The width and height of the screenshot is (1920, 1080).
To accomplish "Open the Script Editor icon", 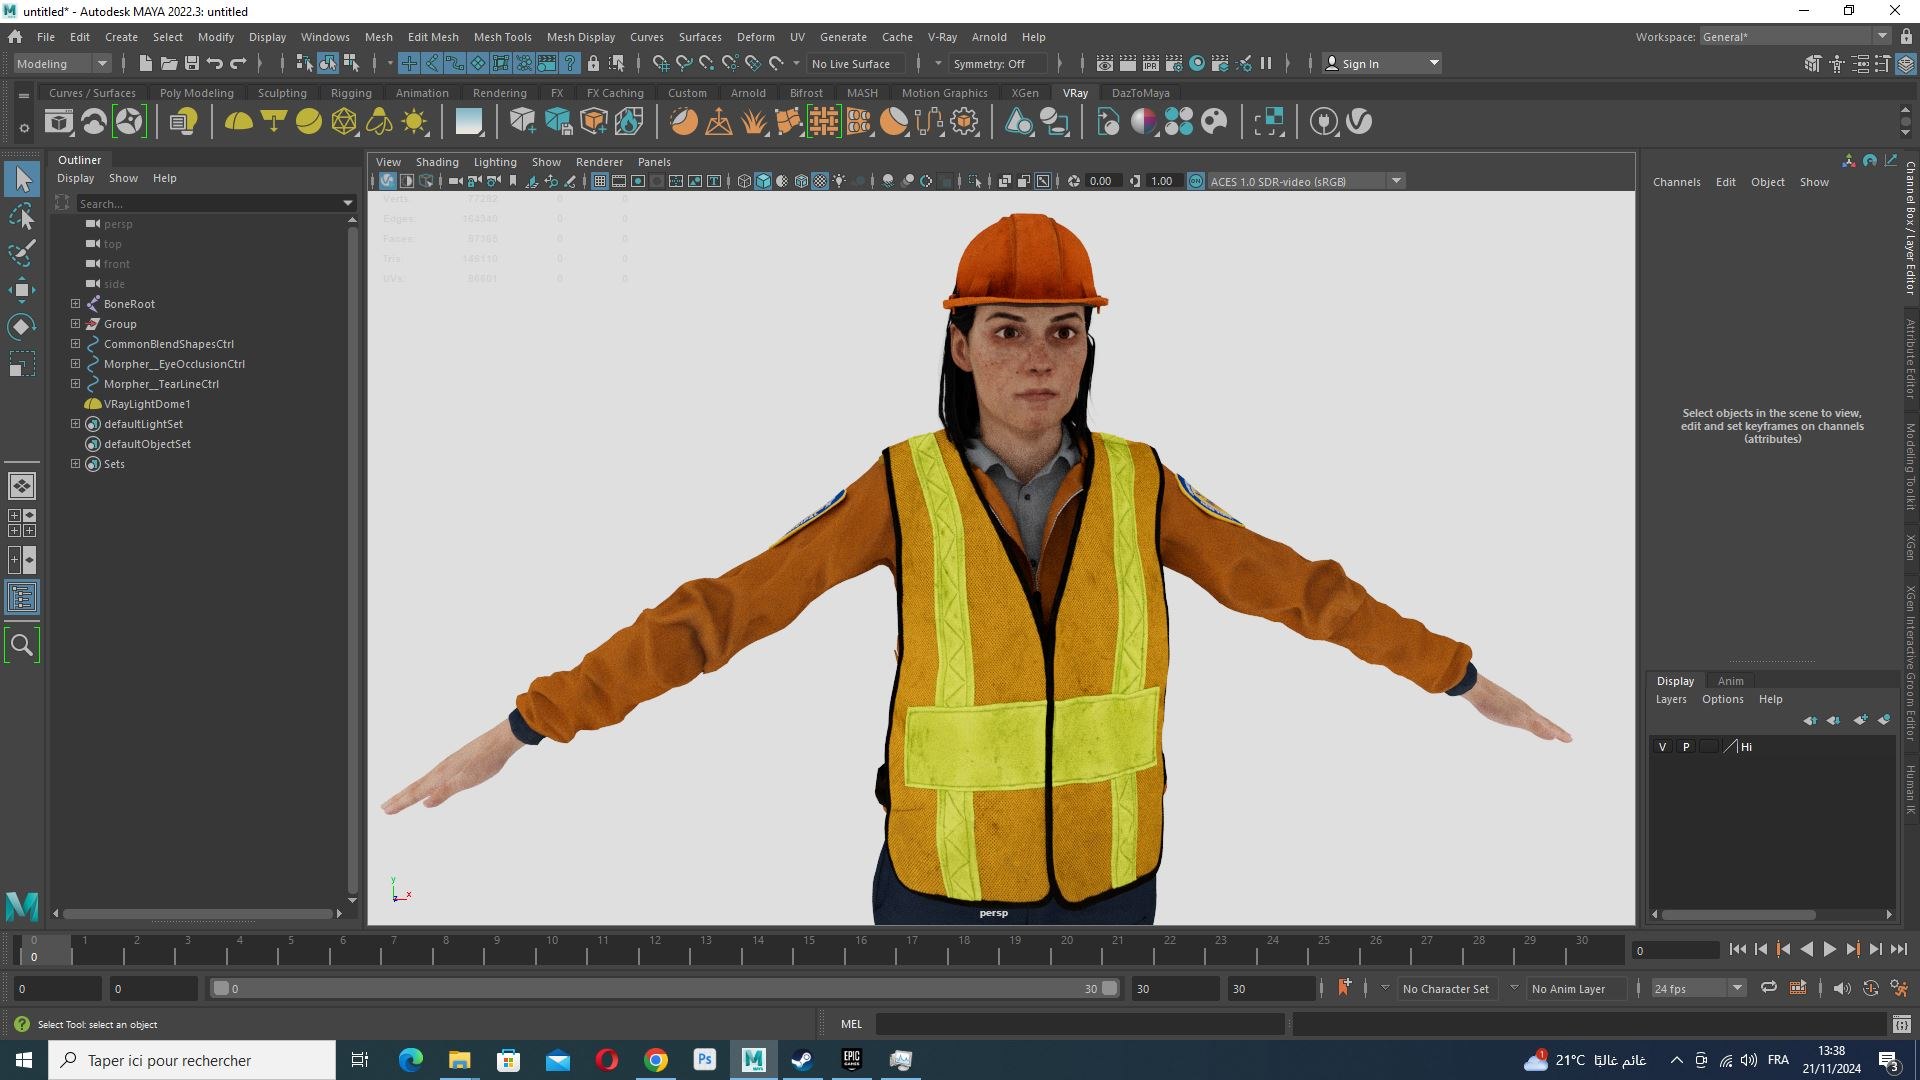I will (x=1901, y=1024).
